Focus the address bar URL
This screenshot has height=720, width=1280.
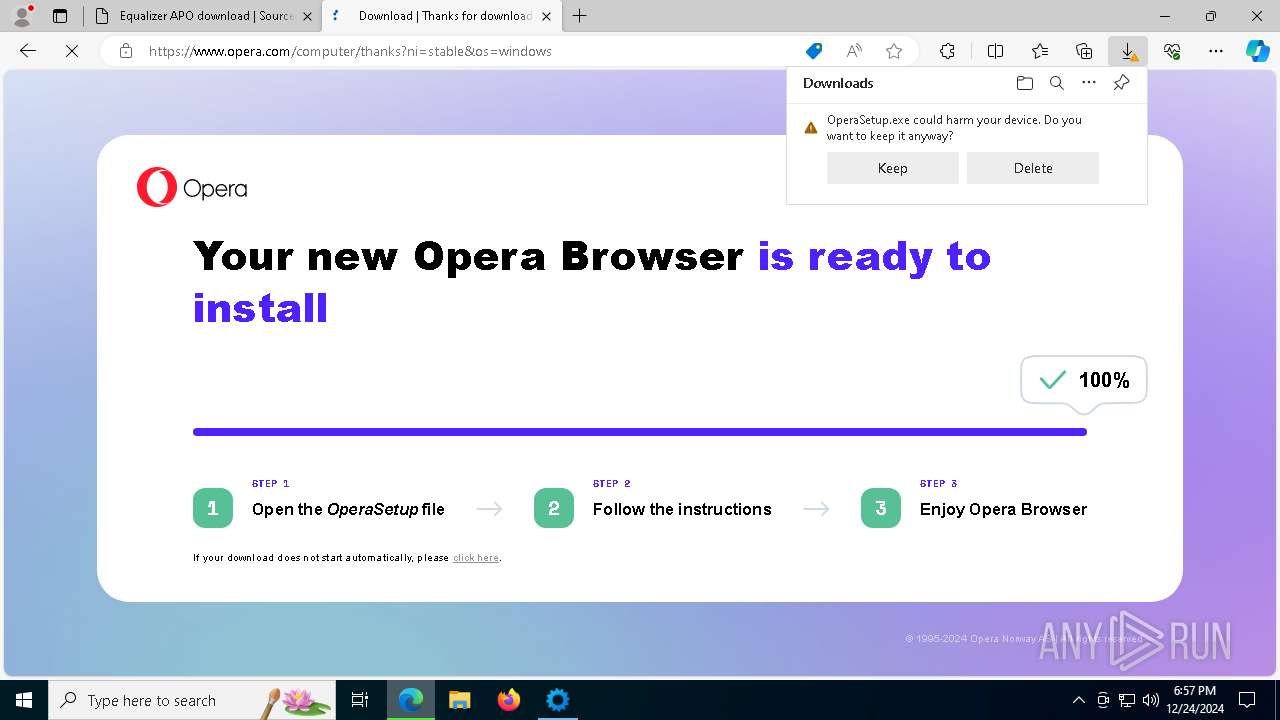[x=350, y=51]
